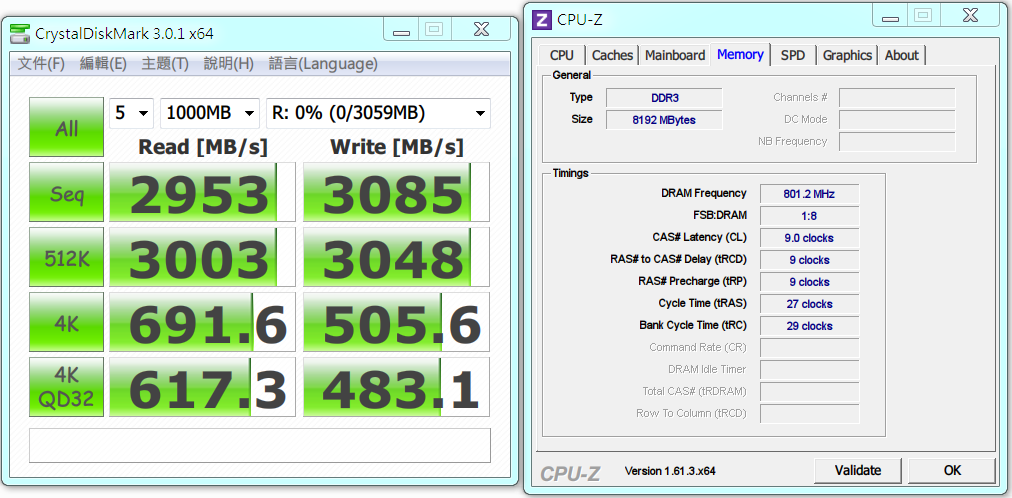Click the 512K read result 3003
Viewport: 1012px width, 498px height.
click(202, 257)
